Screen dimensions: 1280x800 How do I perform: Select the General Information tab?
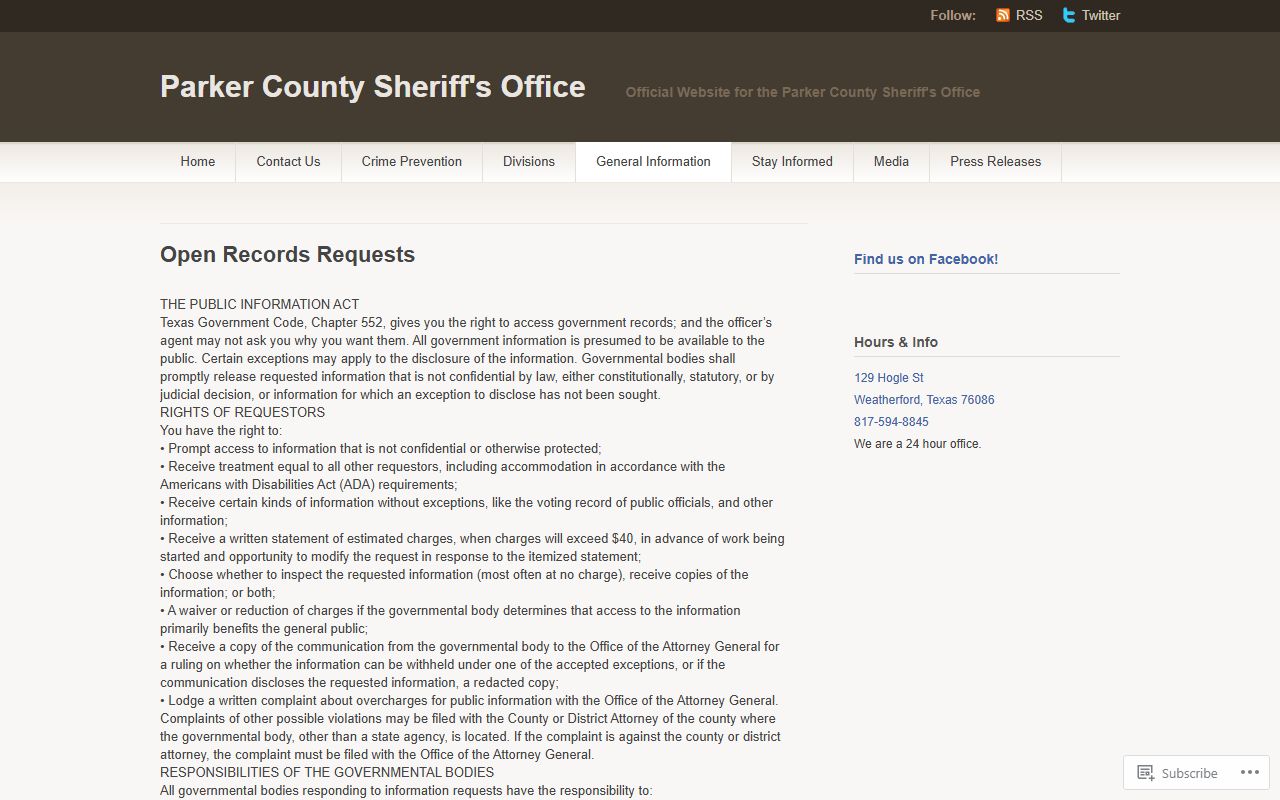point(653,162)
